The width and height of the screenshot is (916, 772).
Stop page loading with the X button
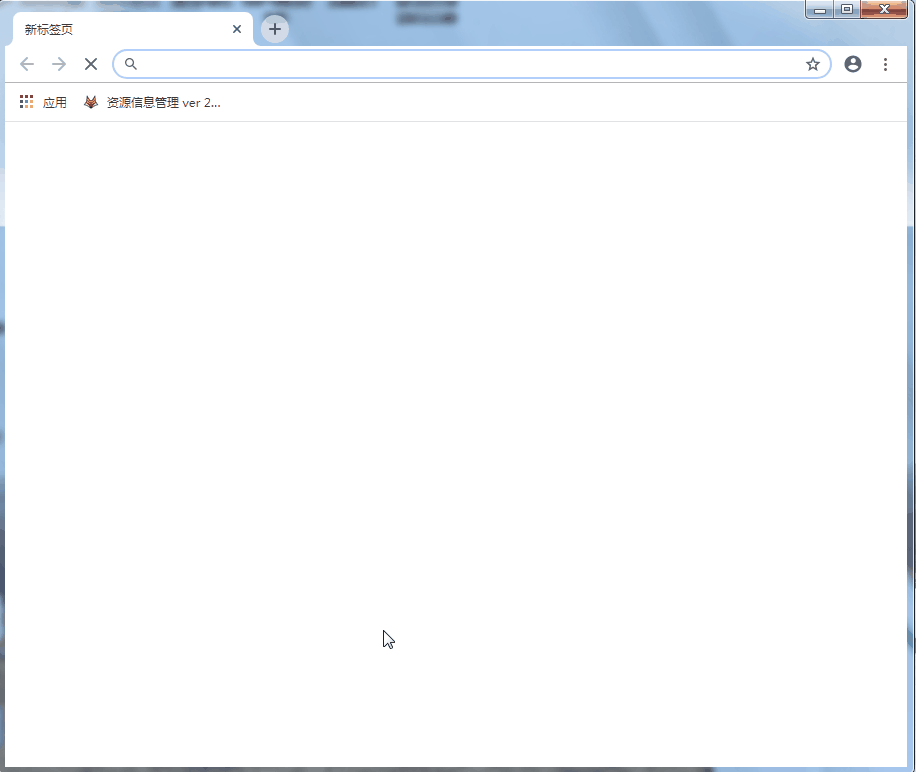point(91,64)
